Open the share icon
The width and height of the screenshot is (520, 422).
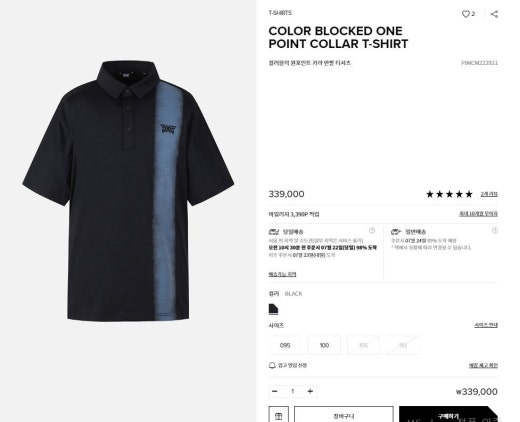(x=494, y=14)
